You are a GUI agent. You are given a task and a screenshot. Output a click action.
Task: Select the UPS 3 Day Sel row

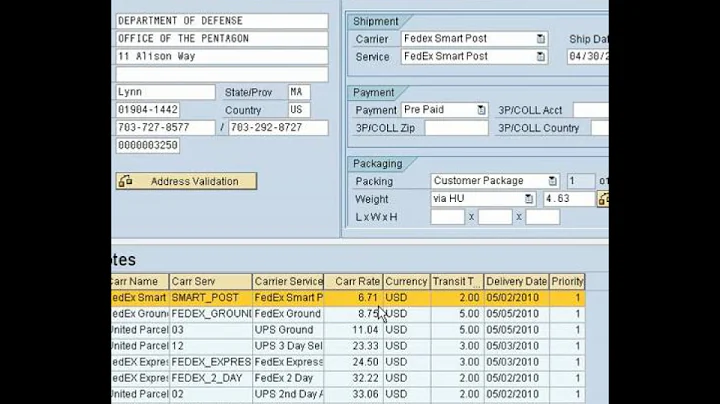[x=348, y=346]
